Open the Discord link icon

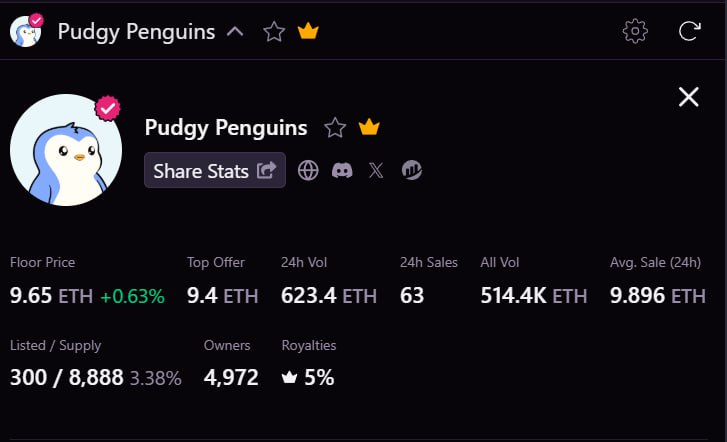pyautogui.click(x=342, y=170)
